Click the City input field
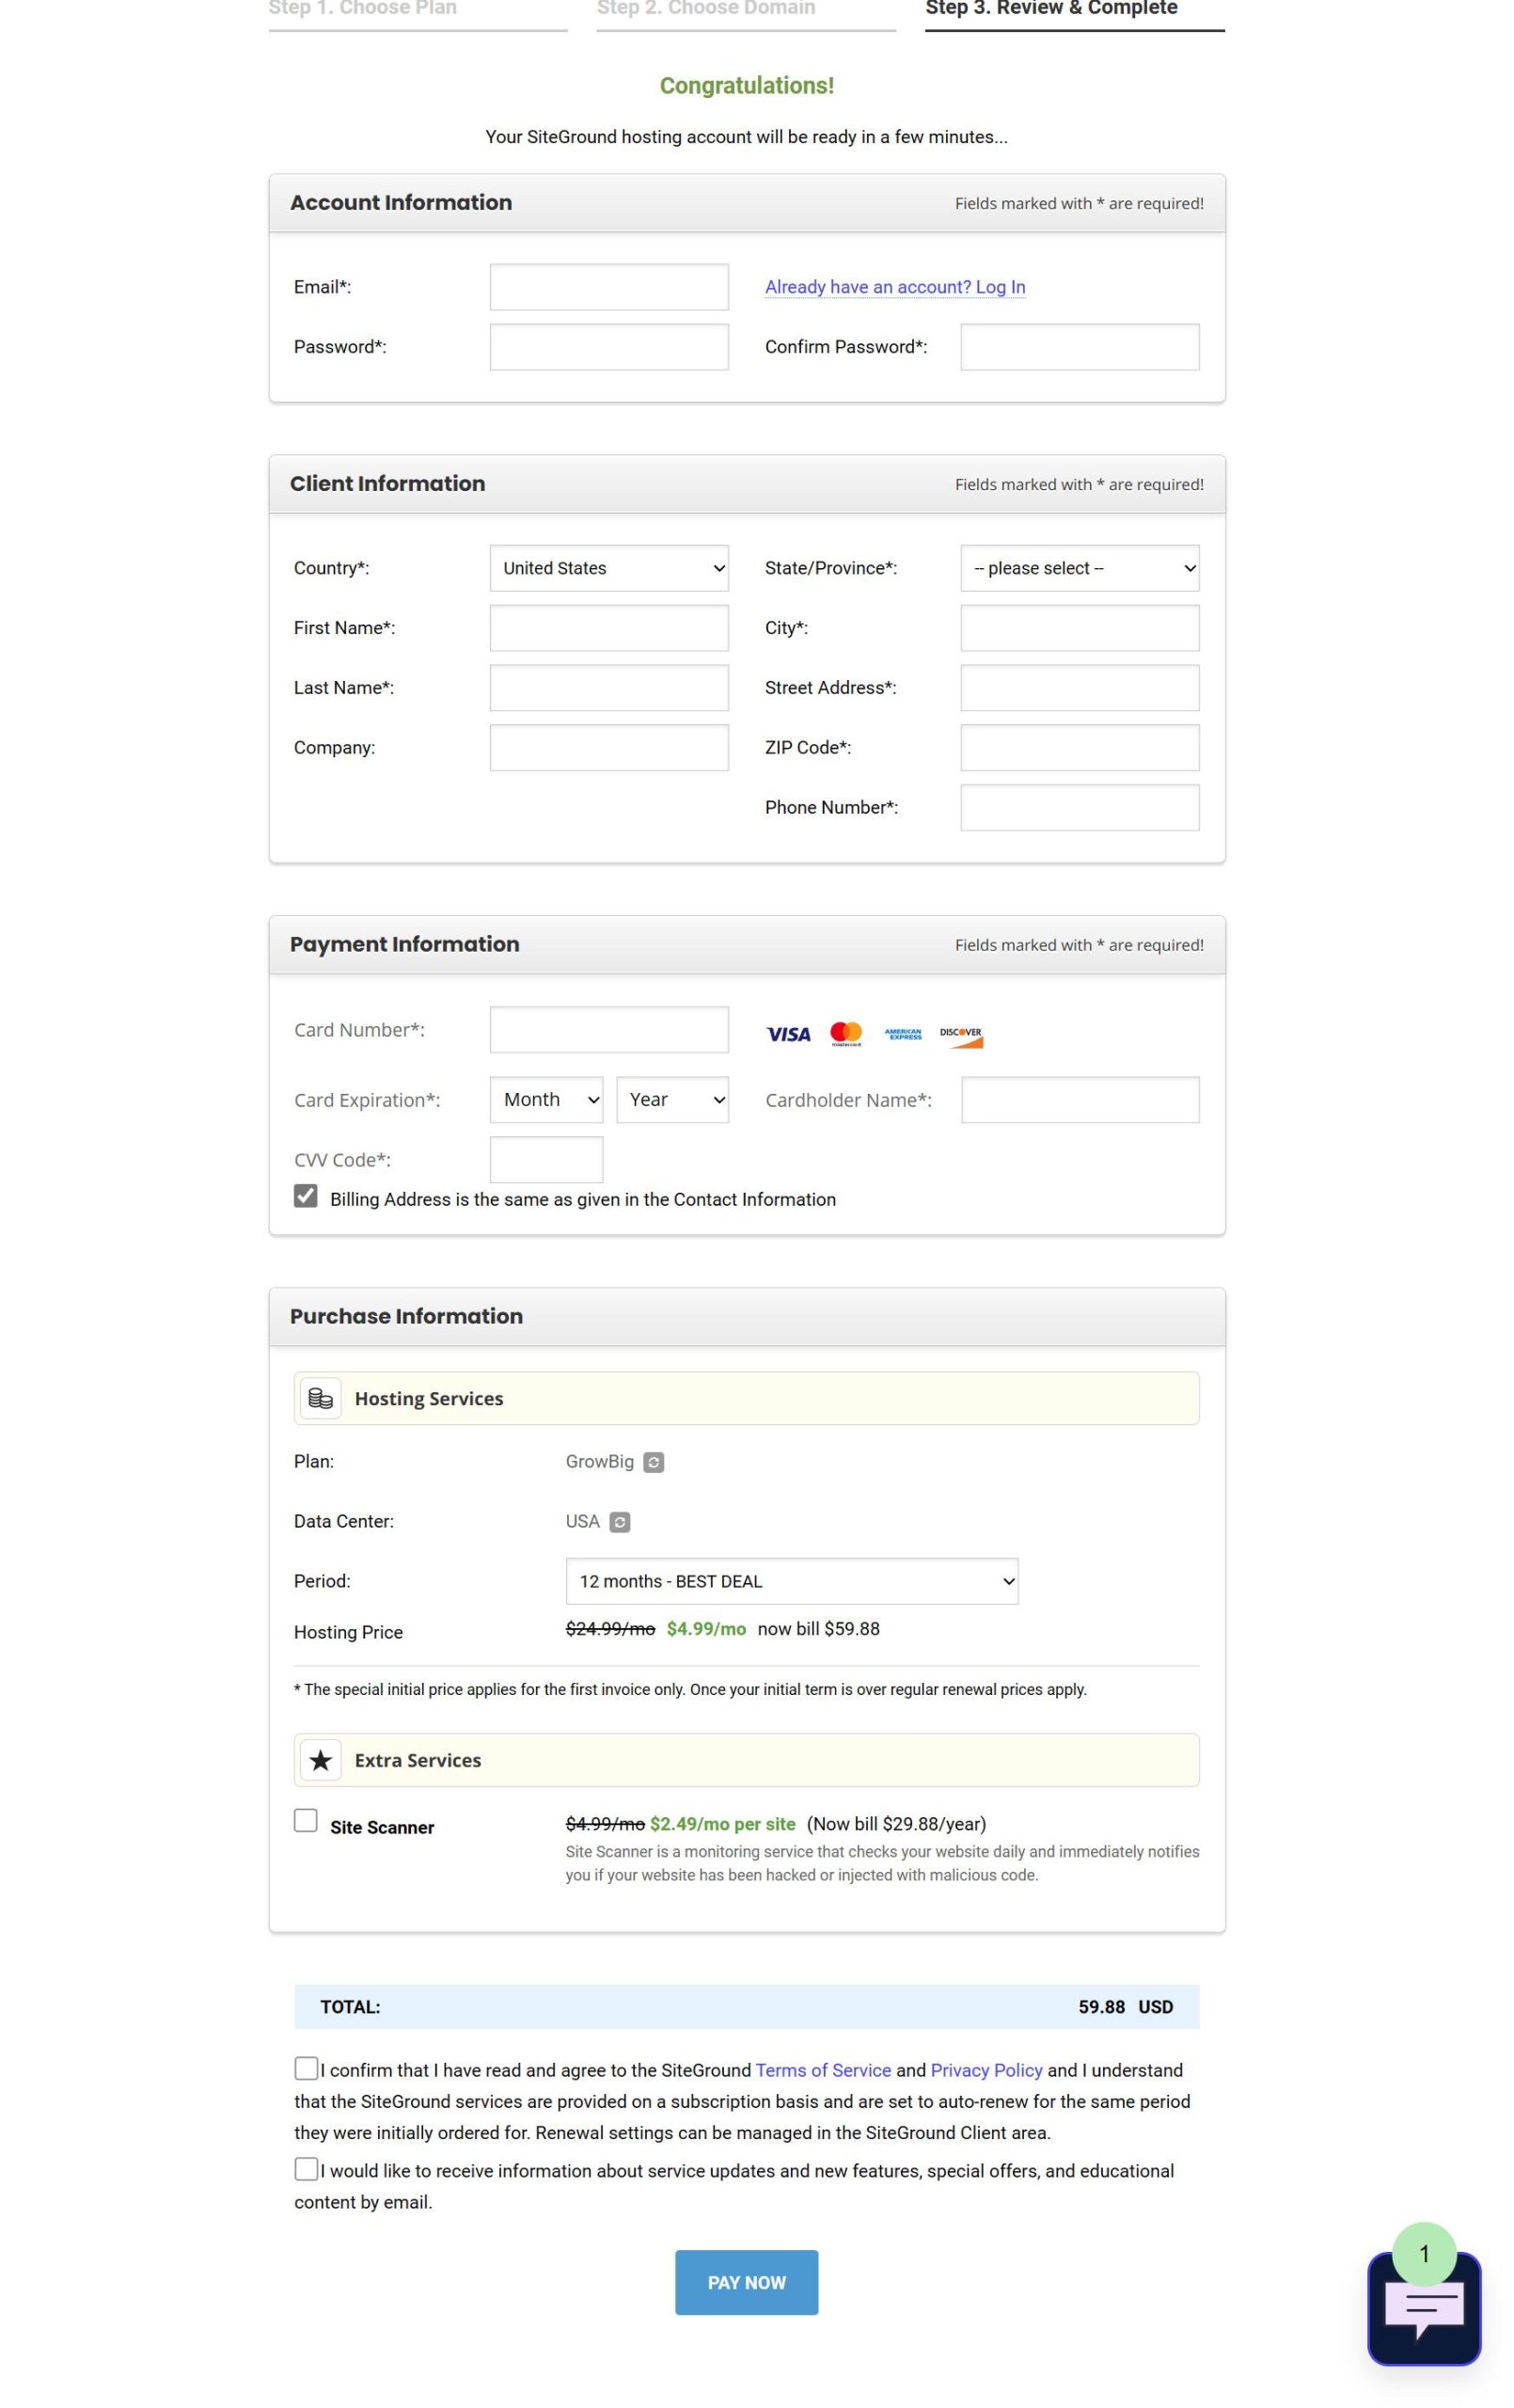This screenshot has height=2408, width=1514. tap(1080, 628)
